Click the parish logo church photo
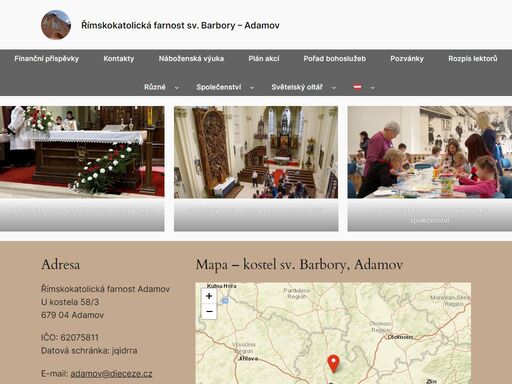The width and height of the screenshot is (512, 384). click(56, 25)
